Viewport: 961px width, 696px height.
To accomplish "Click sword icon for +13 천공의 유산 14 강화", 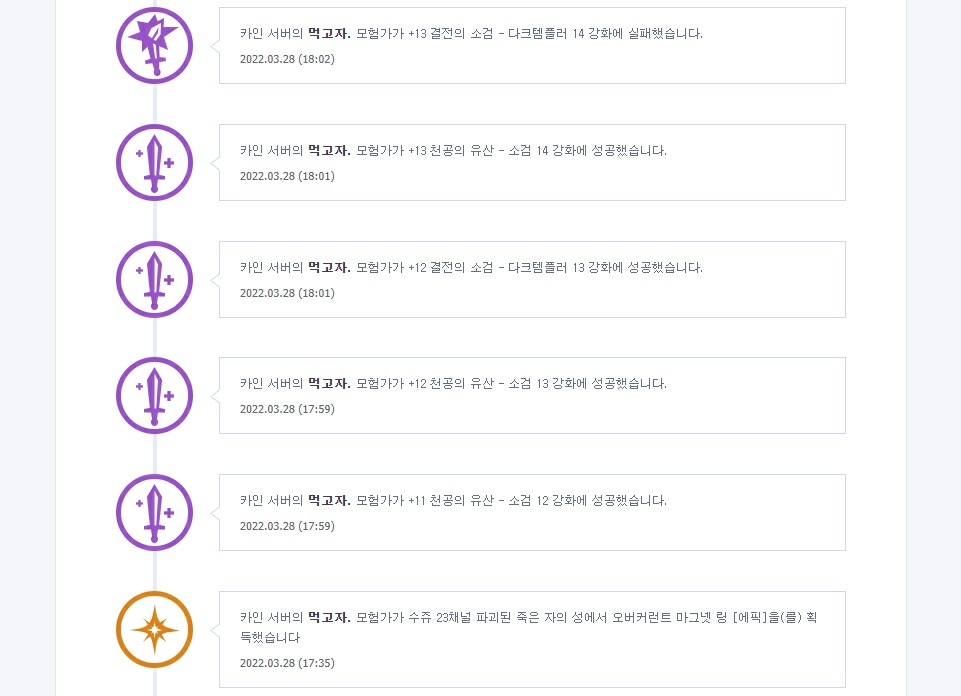I will 154,162.
